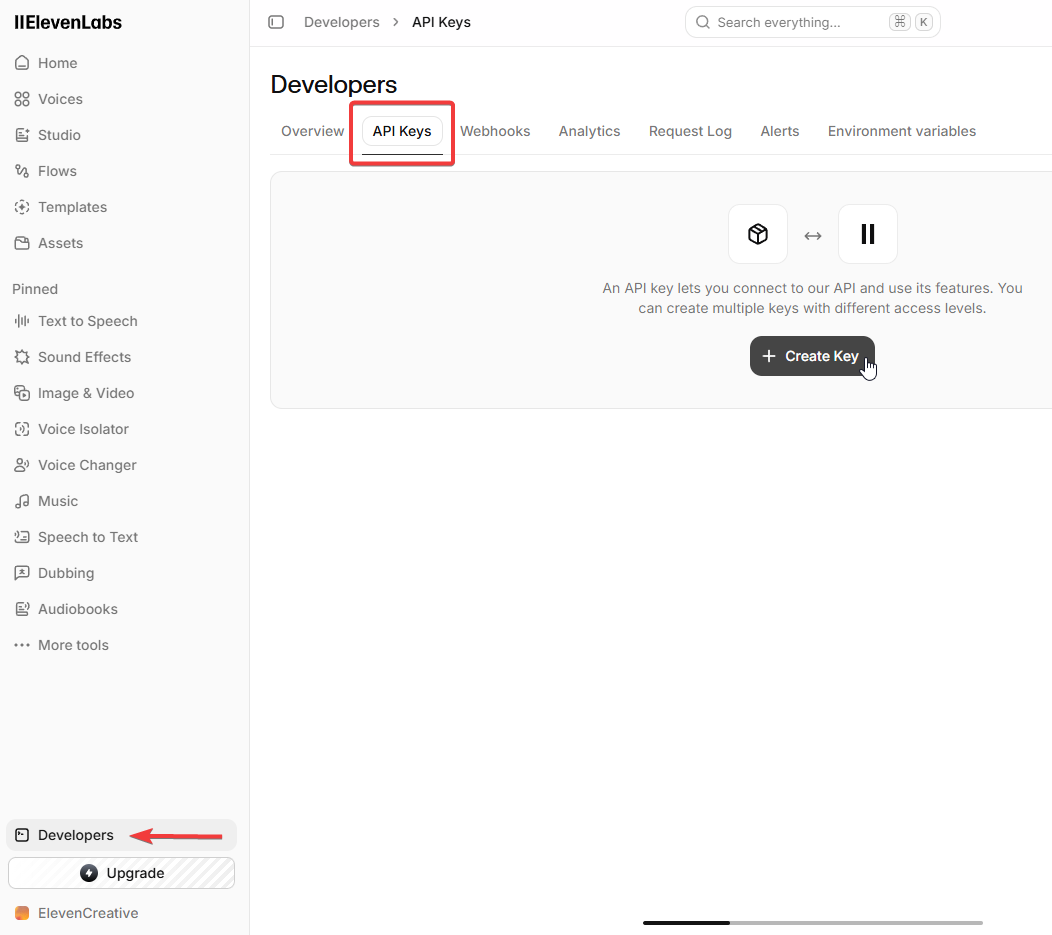1052x935 pixels.
Task: Open the Voice Isolator label
Action: click(83, 429)
